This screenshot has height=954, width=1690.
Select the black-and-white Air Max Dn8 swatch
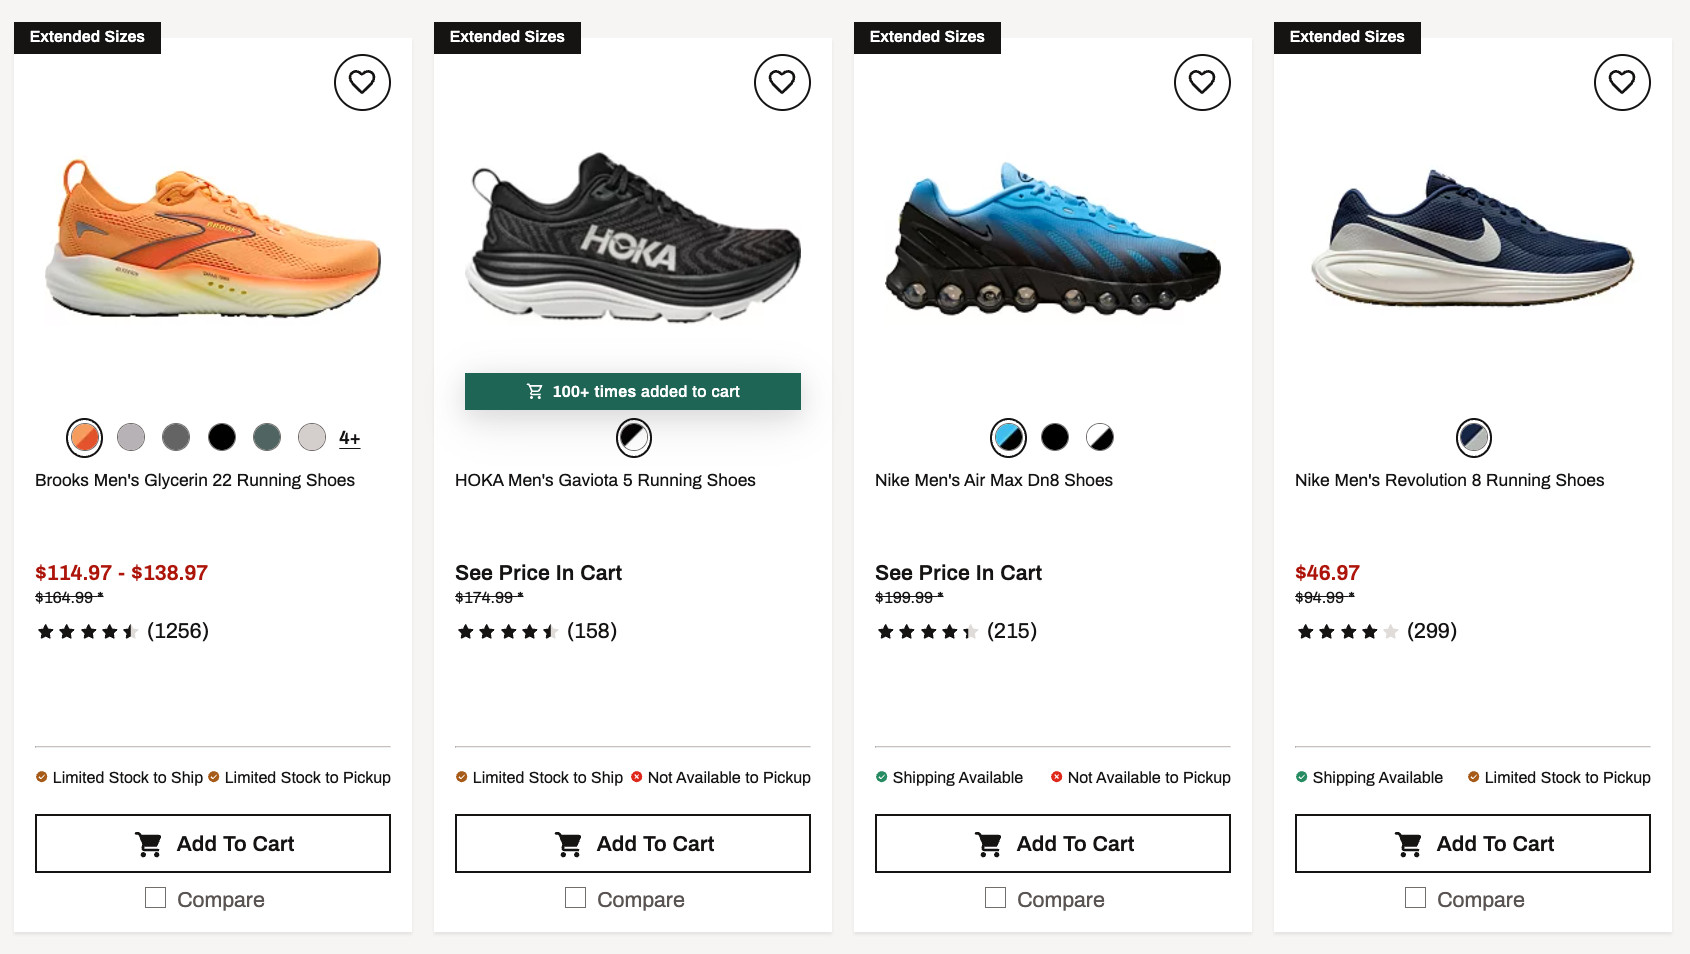tap(1100, 437)
